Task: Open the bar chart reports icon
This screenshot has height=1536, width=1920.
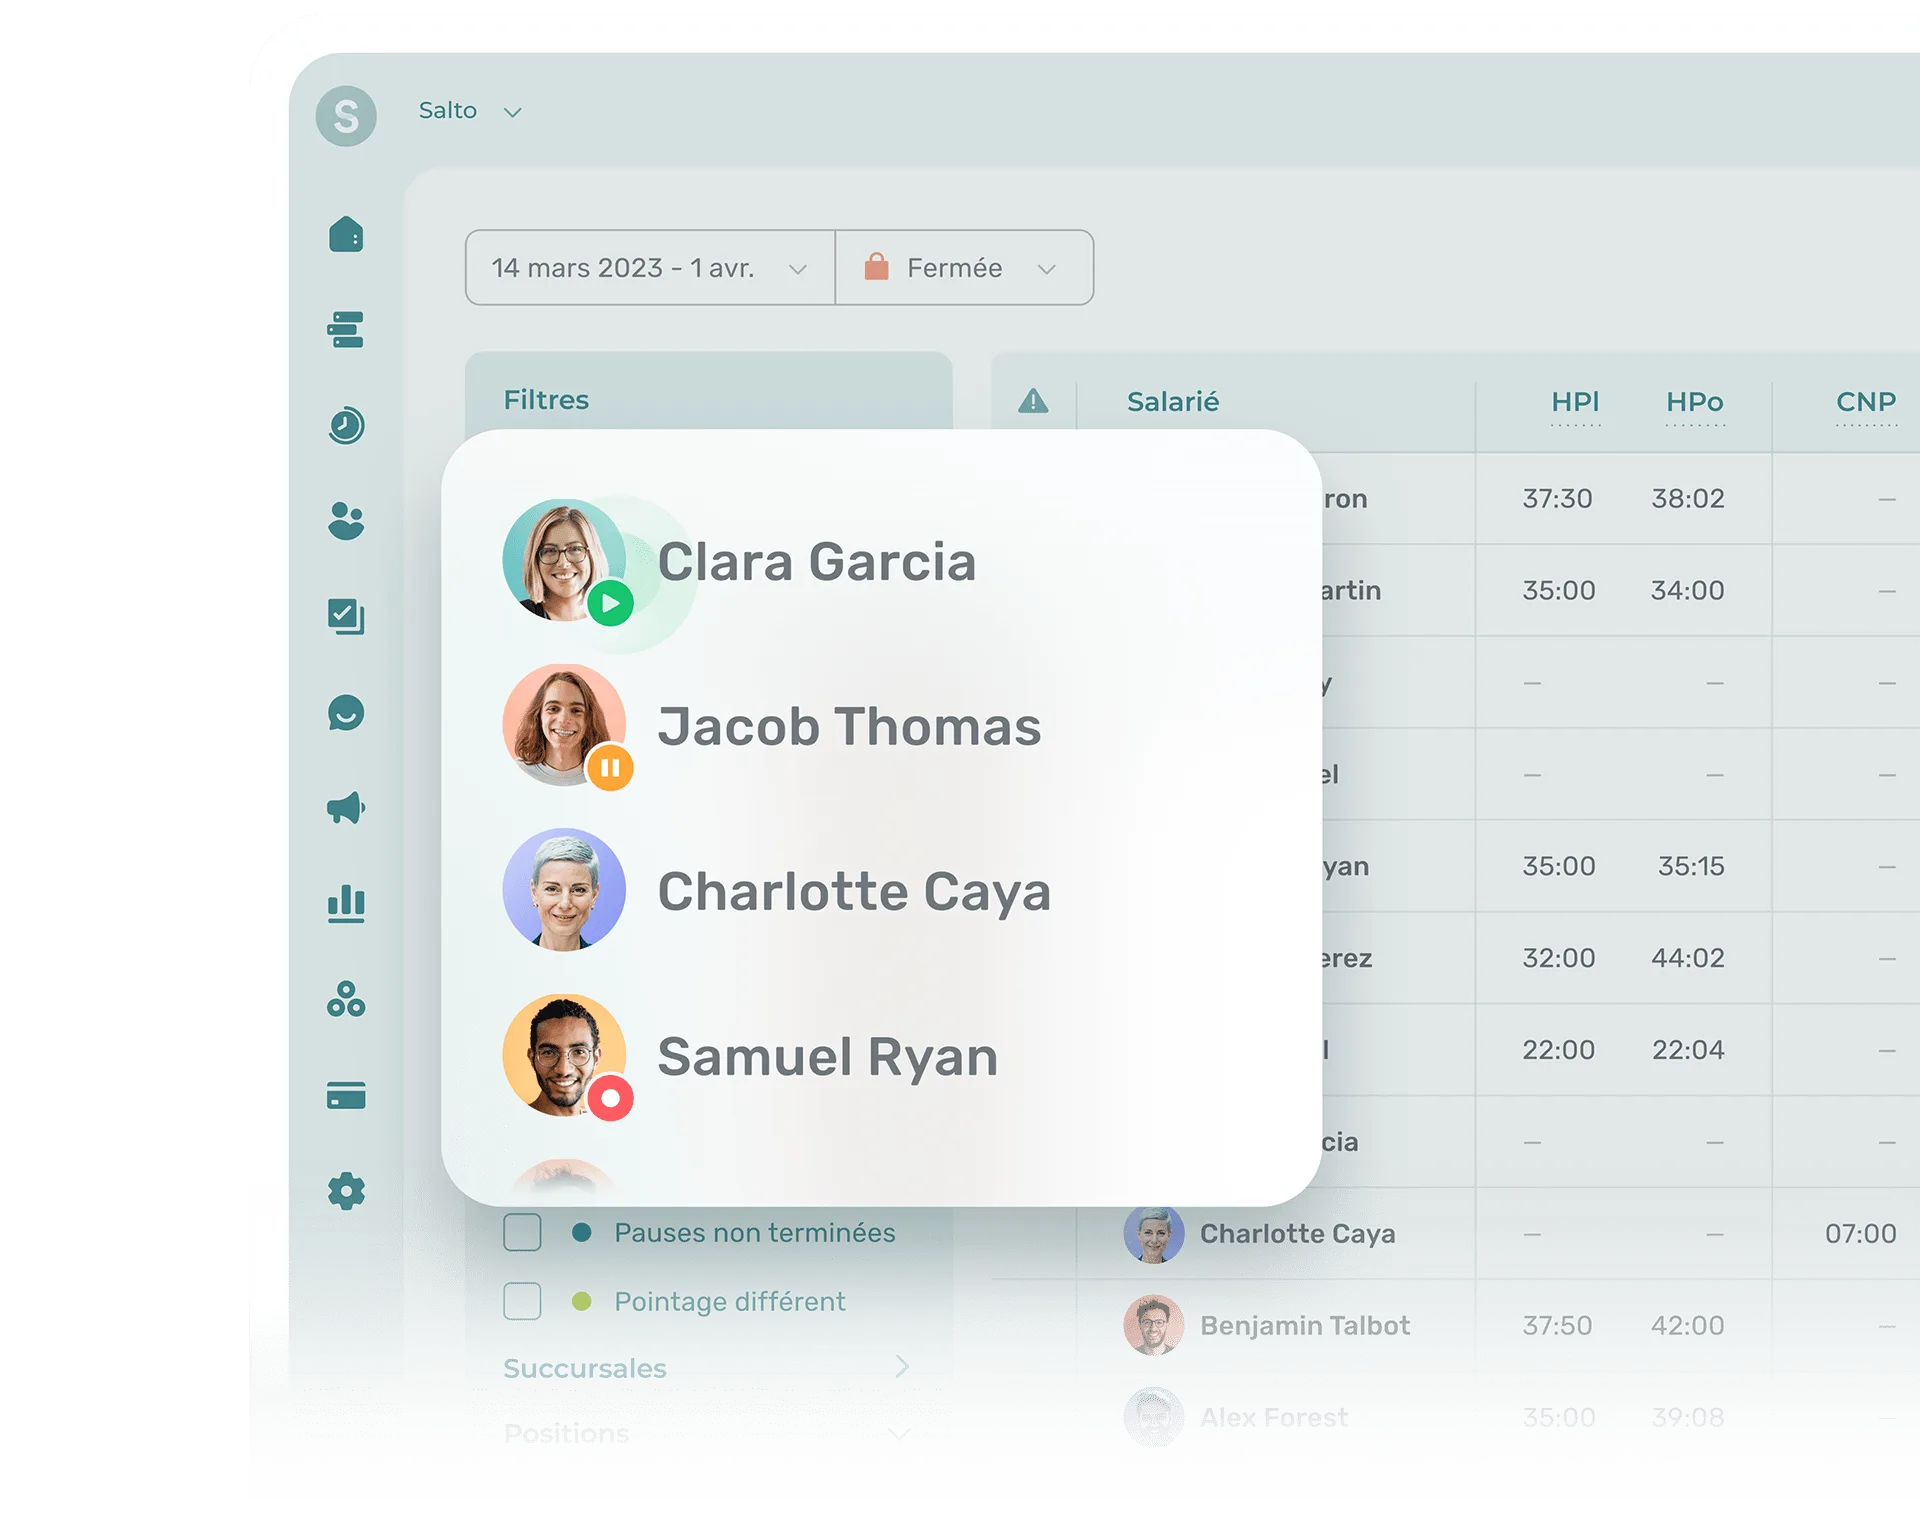Action: pos(346,904)
